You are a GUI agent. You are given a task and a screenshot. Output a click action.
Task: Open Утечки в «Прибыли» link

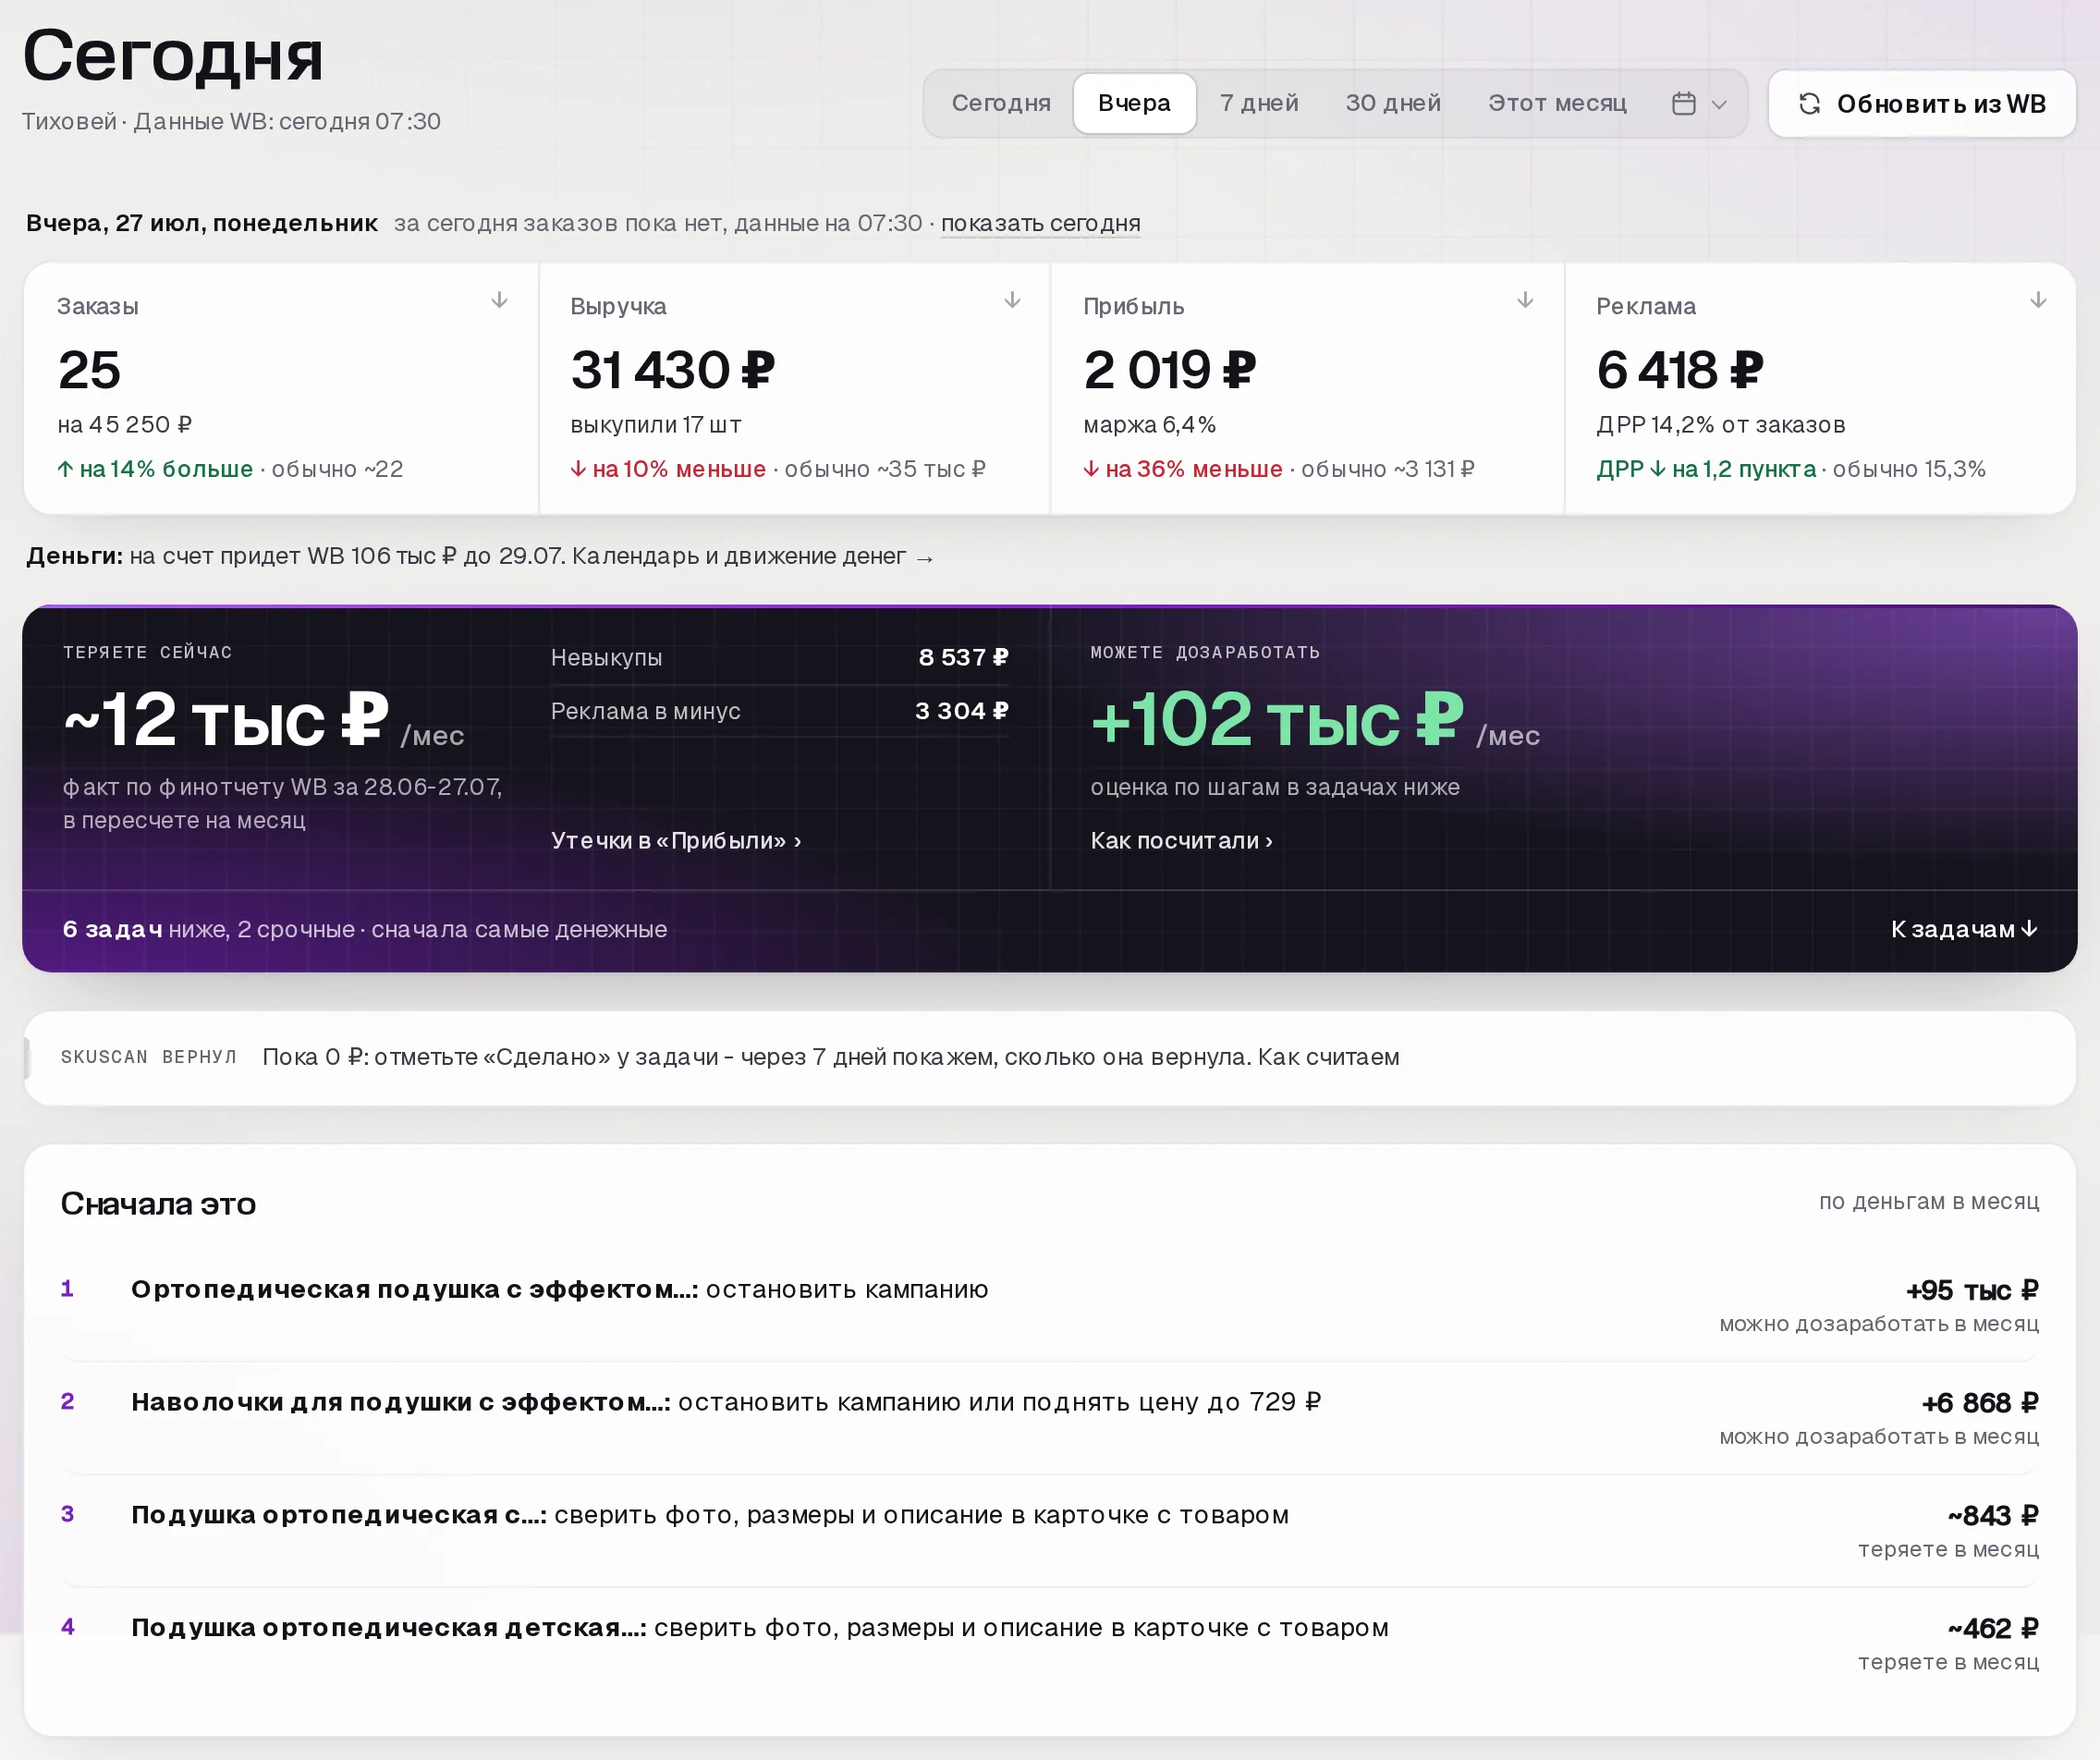676,841
